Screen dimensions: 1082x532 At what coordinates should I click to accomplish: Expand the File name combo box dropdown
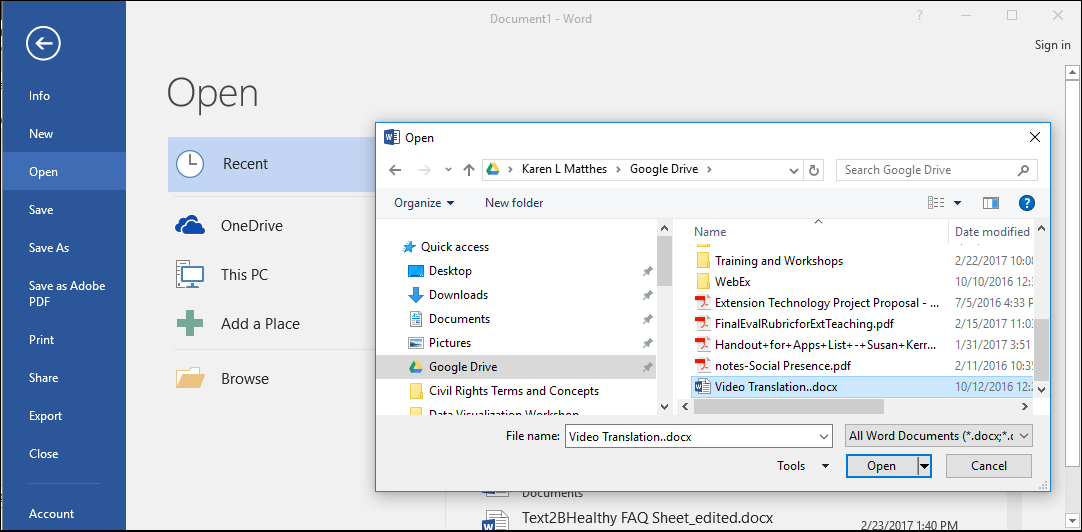823,437
